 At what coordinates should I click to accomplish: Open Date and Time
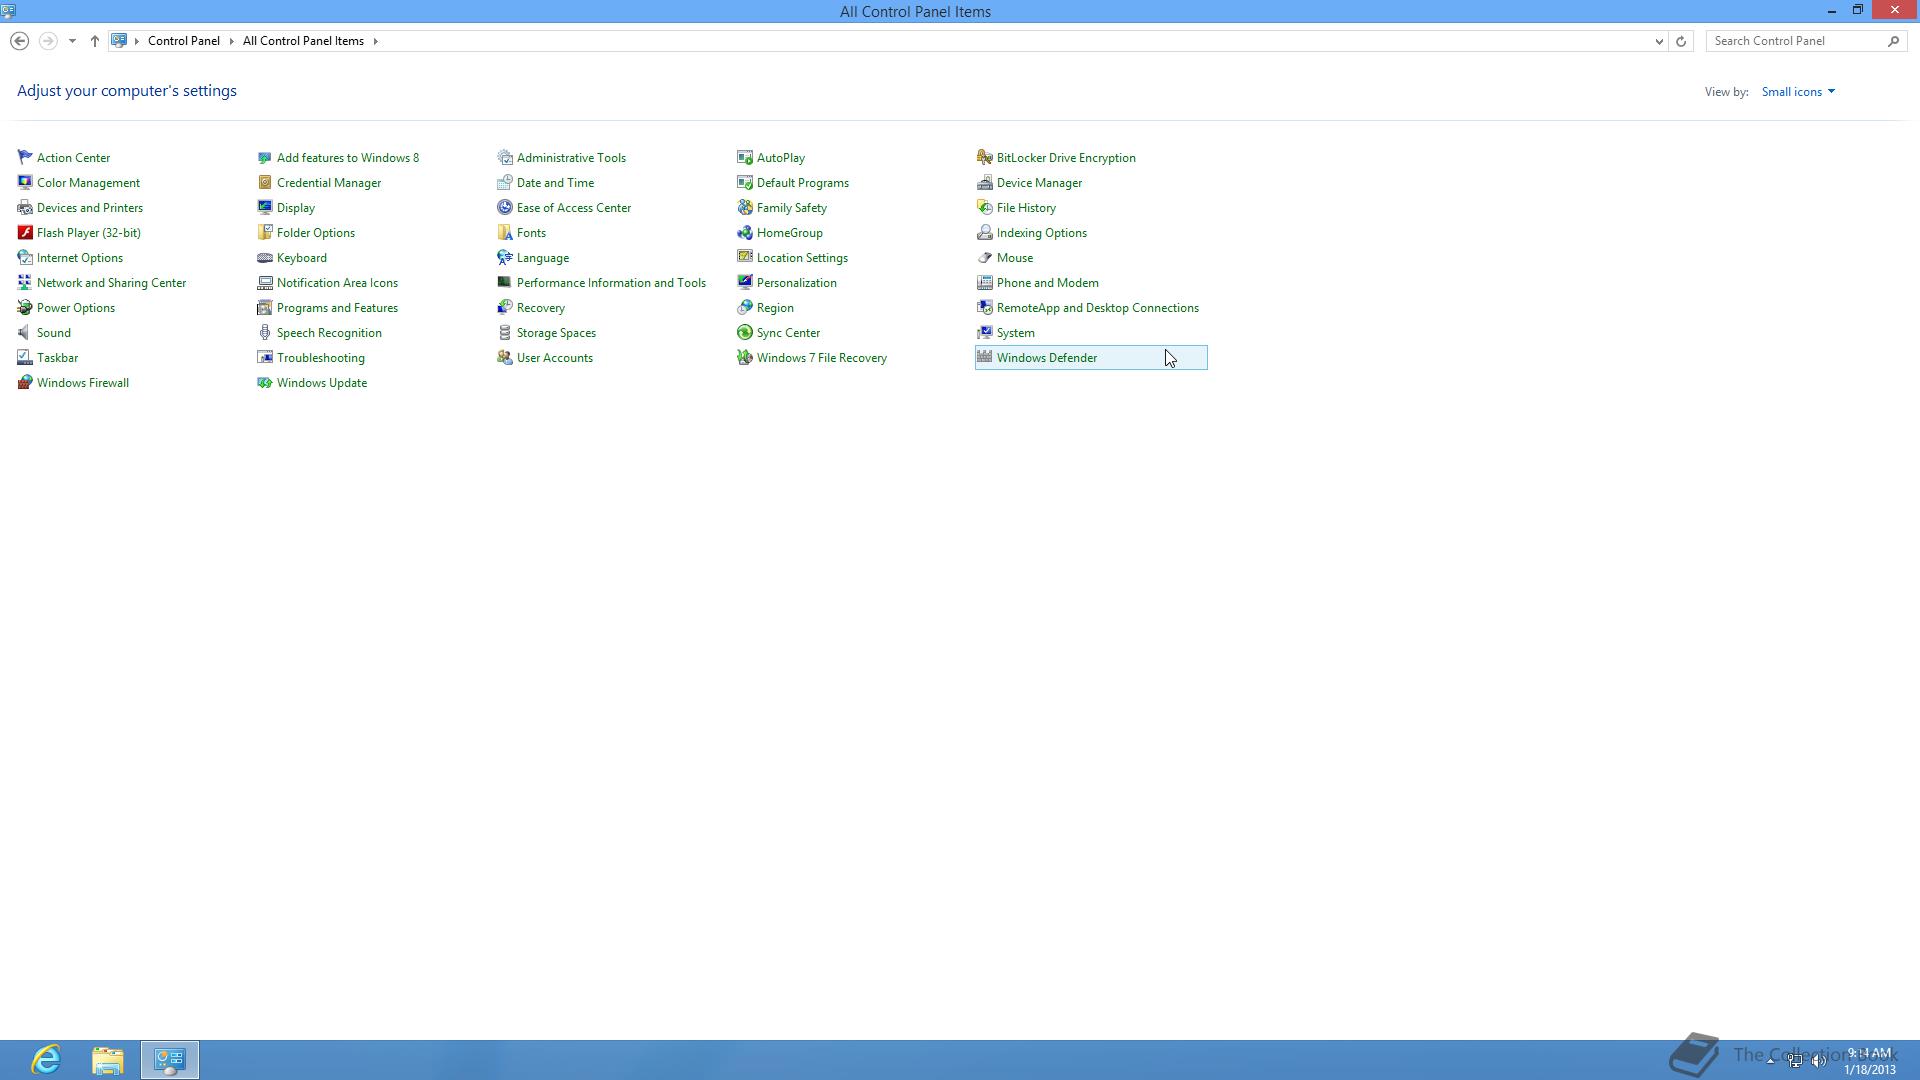pyautogui.click(x=555, y=182)
